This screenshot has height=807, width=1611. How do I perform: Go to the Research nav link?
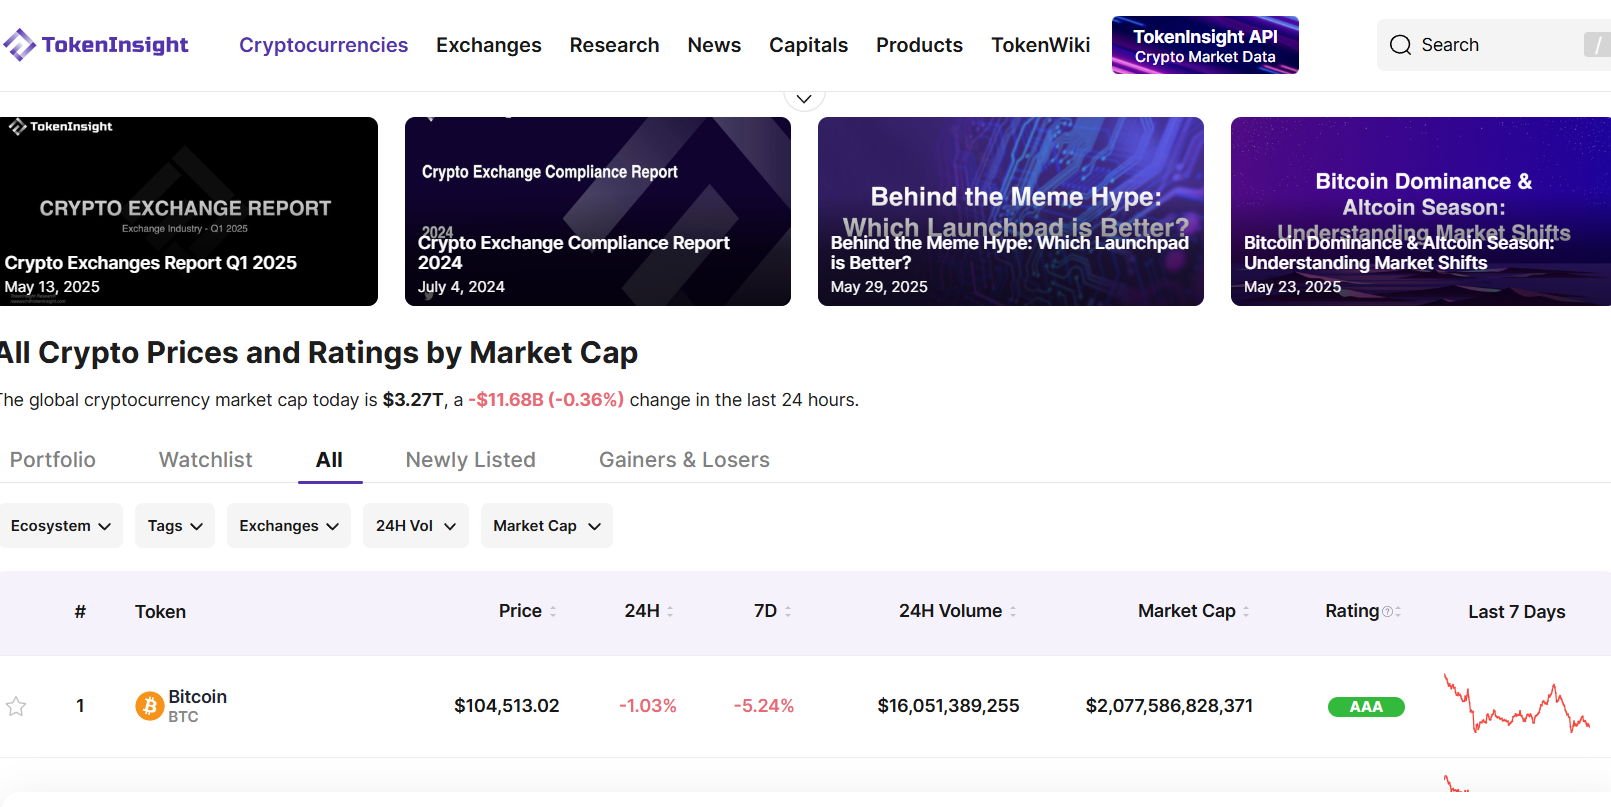(x=614, y=45)
